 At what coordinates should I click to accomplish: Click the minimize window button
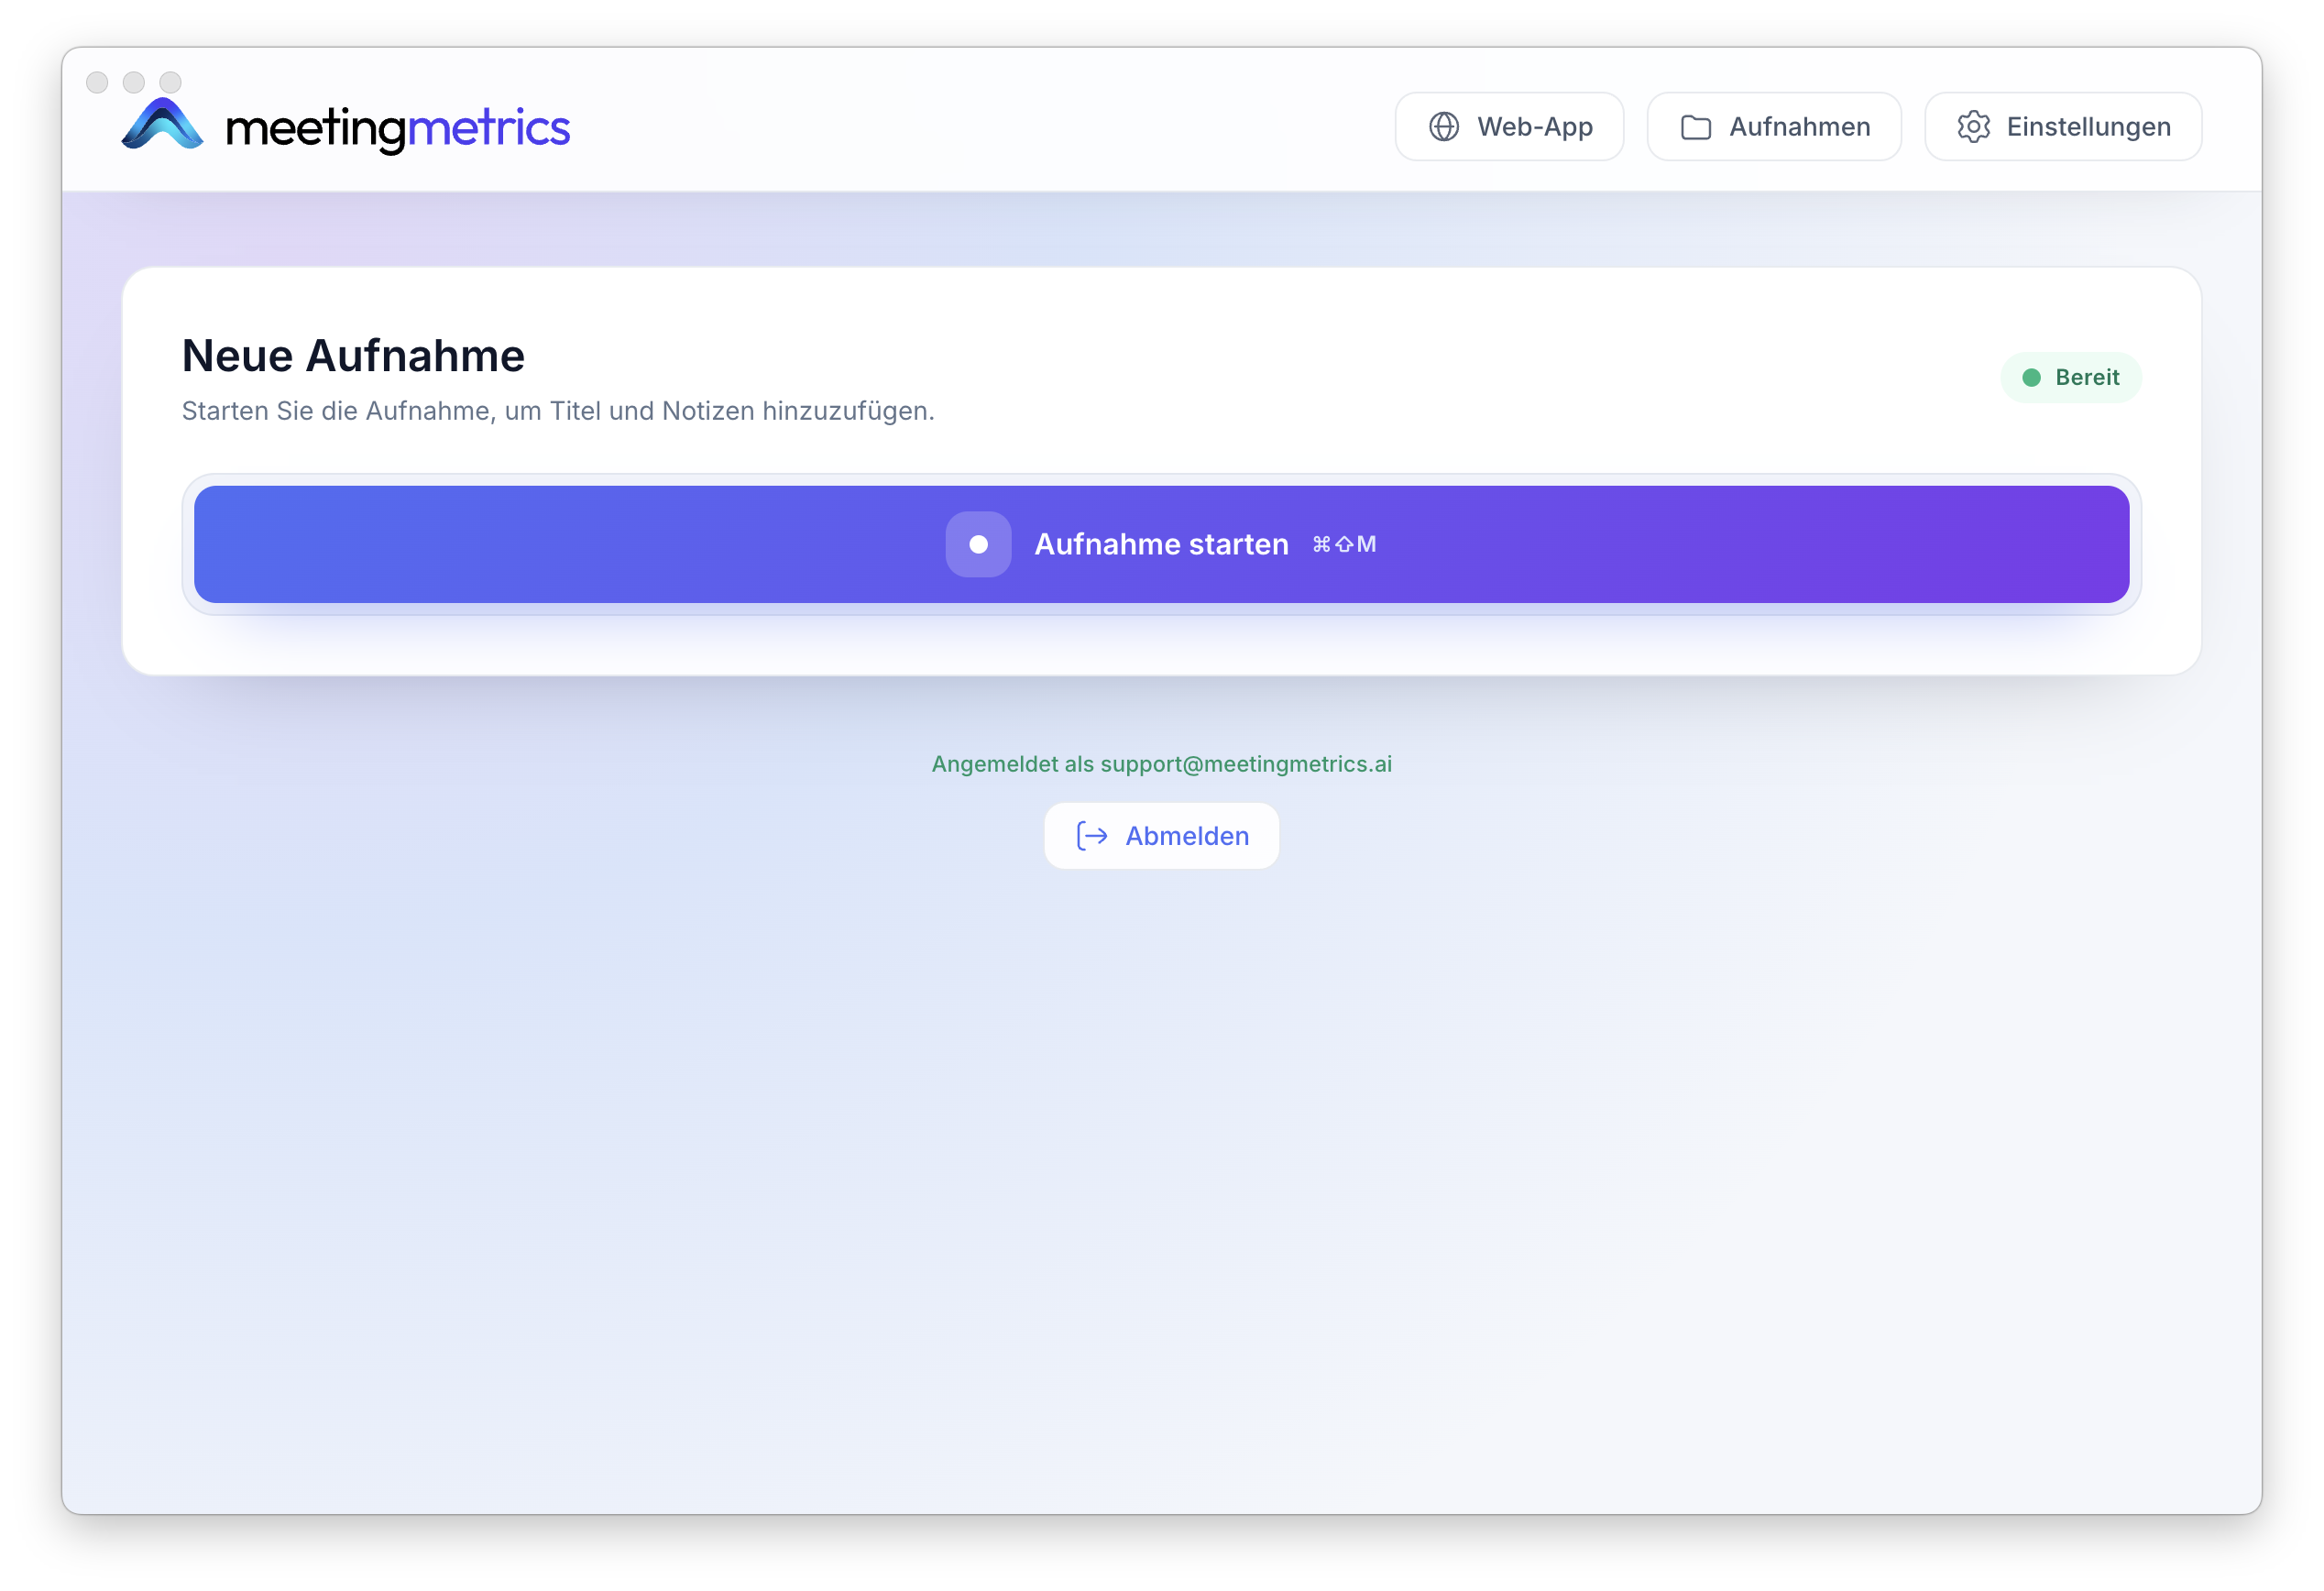(x=134, y=82)
